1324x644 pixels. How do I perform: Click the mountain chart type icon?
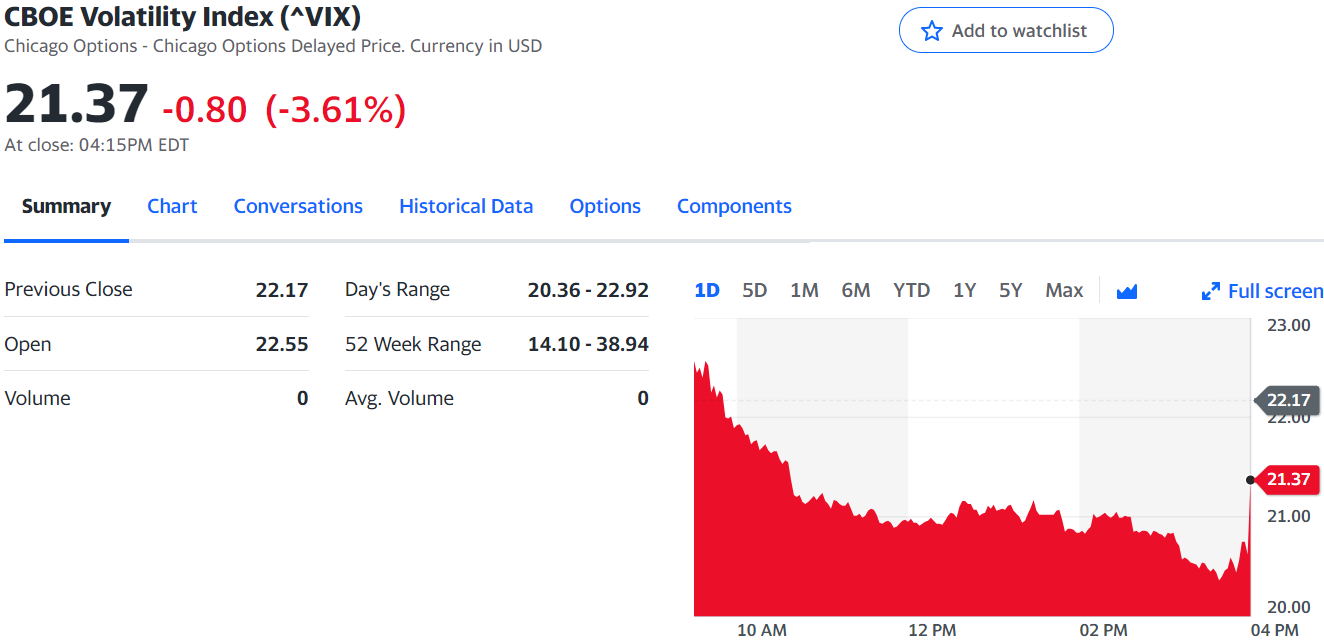1127,291
